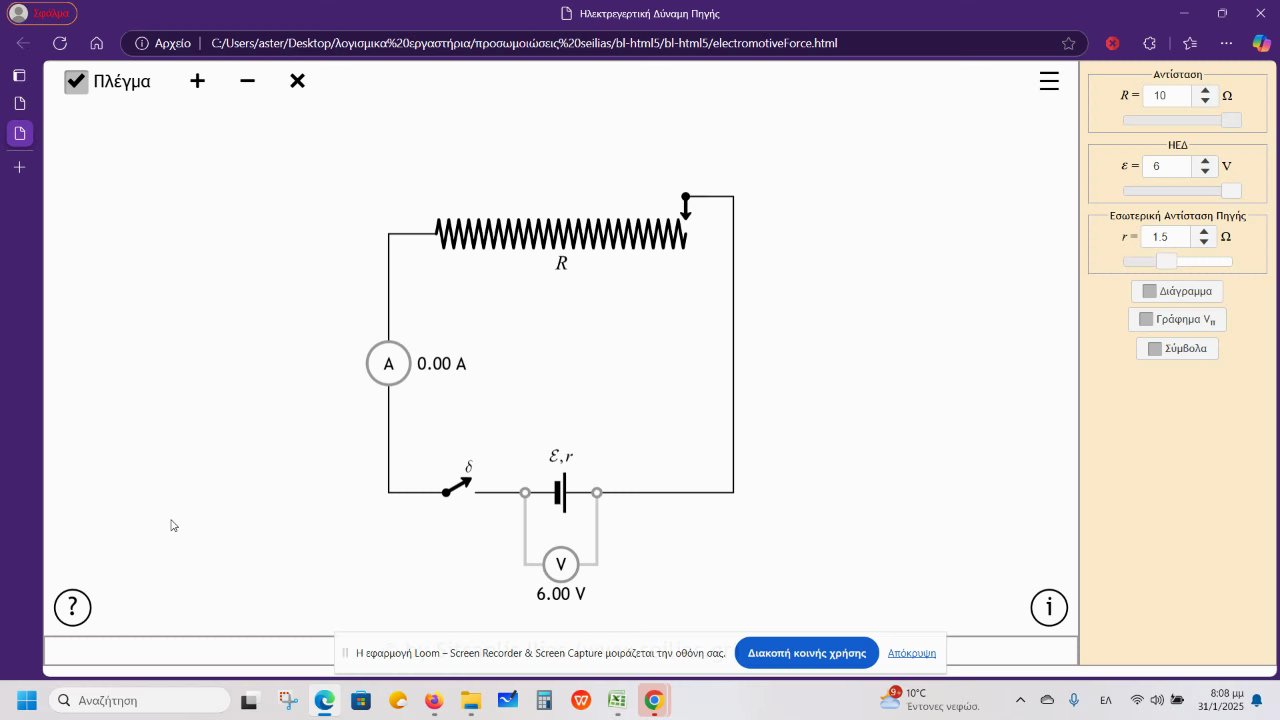Open browser settings and more menu
The image size is (1280, 720).
(x=1227, y=43)
